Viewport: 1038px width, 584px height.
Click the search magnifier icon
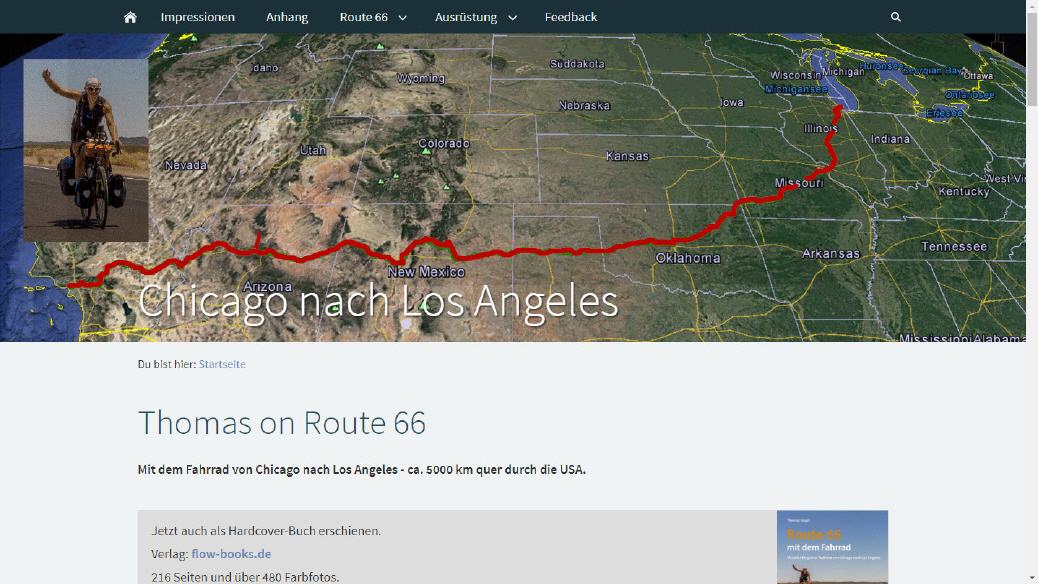[896, 17]
